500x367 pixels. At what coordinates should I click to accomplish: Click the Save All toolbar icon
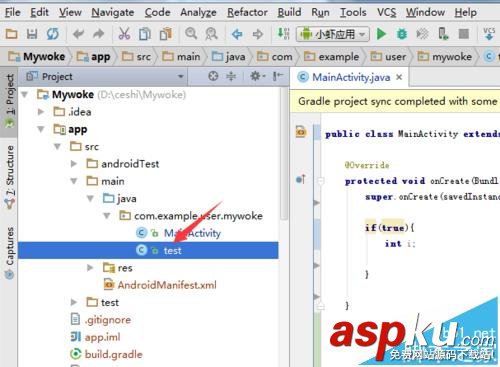(x=32, y=34)
